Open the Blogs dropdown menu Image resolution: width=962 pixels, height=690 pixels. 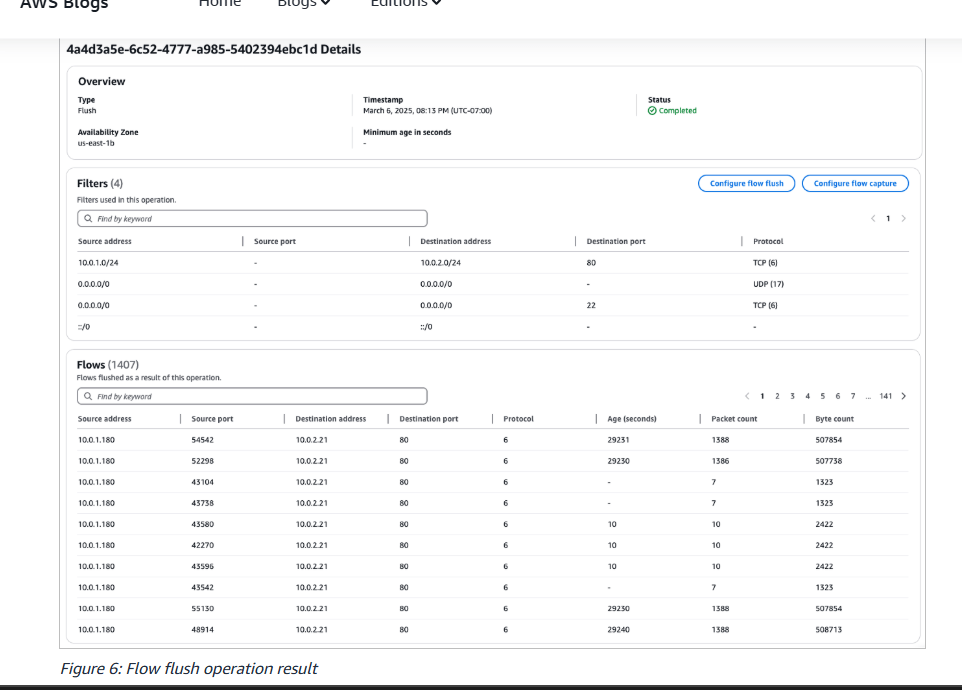pyautogui.click(x=303, y=4)
